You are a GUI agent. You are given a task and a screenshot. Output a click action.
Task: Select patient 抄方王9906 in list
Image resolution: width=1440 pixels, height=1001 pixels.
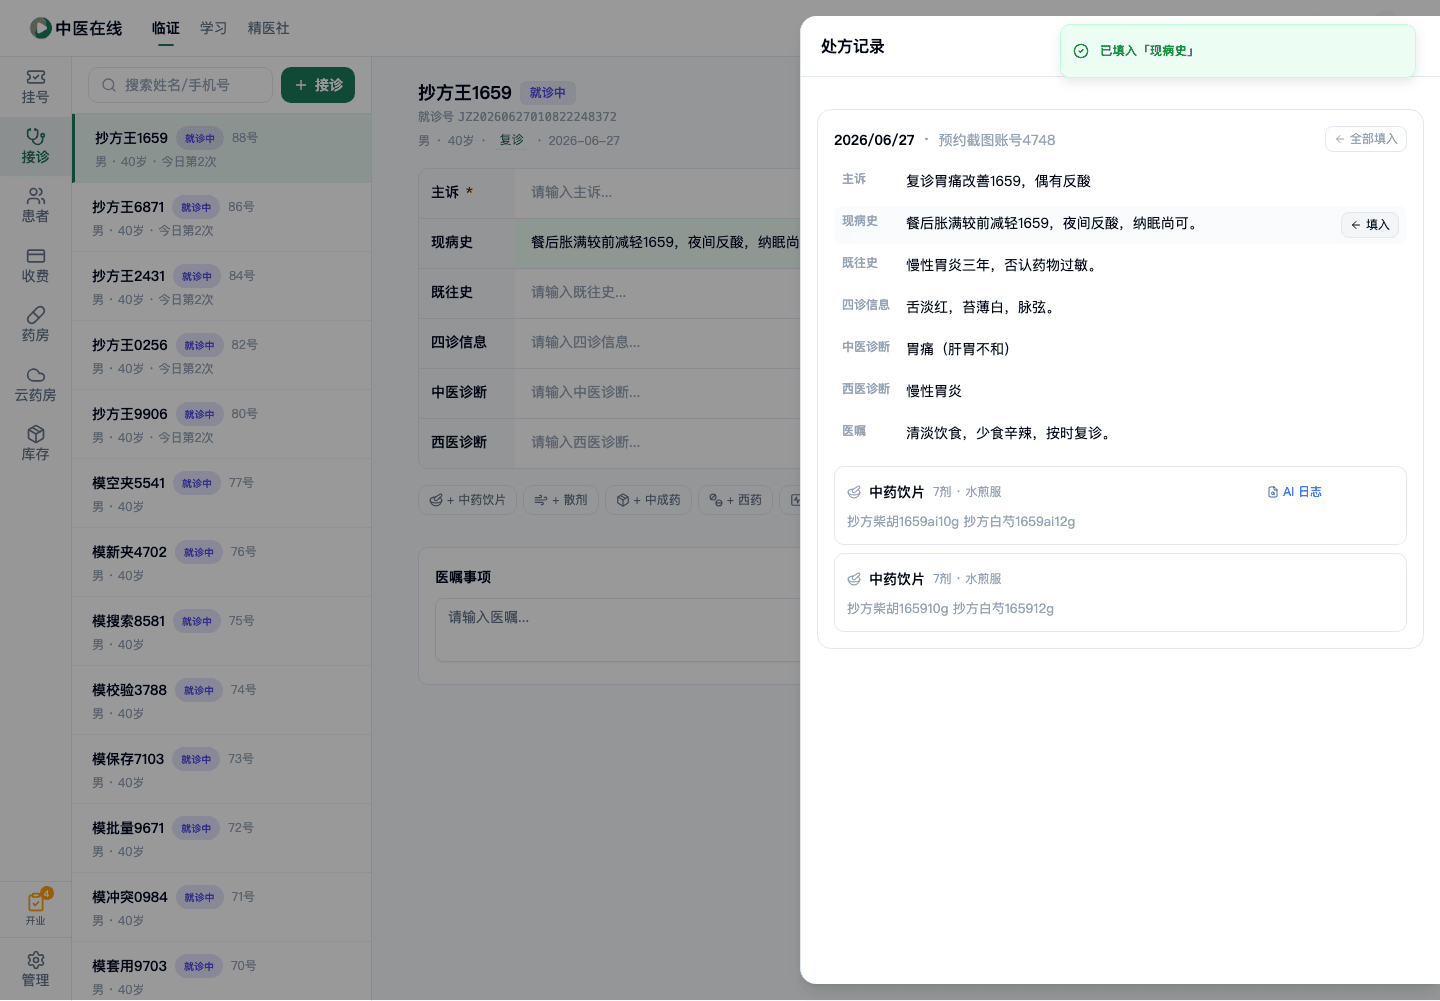point(222,425)
